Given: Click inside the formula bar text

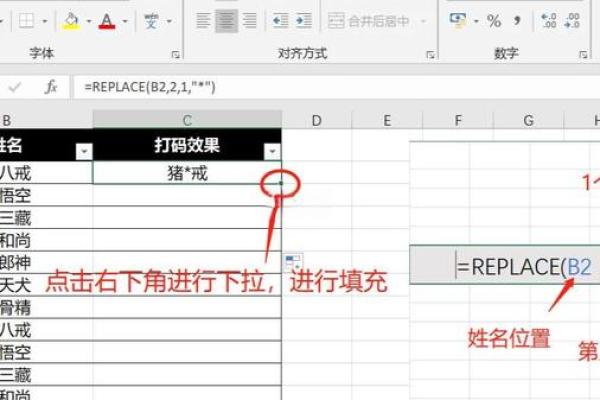Looking at the screenshot, I should coord(150,87).
